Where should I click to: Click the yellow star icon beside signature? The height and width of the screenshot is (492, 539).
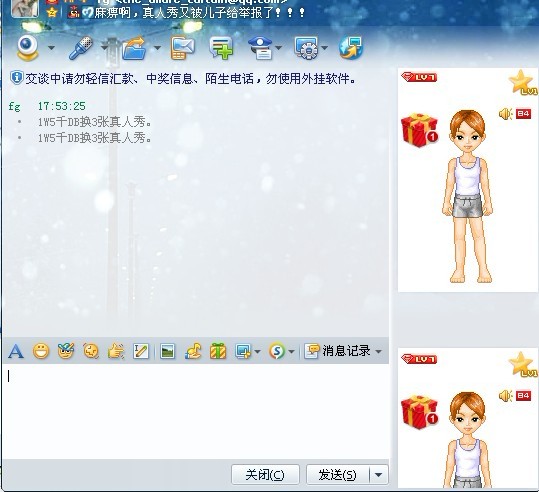52,12
